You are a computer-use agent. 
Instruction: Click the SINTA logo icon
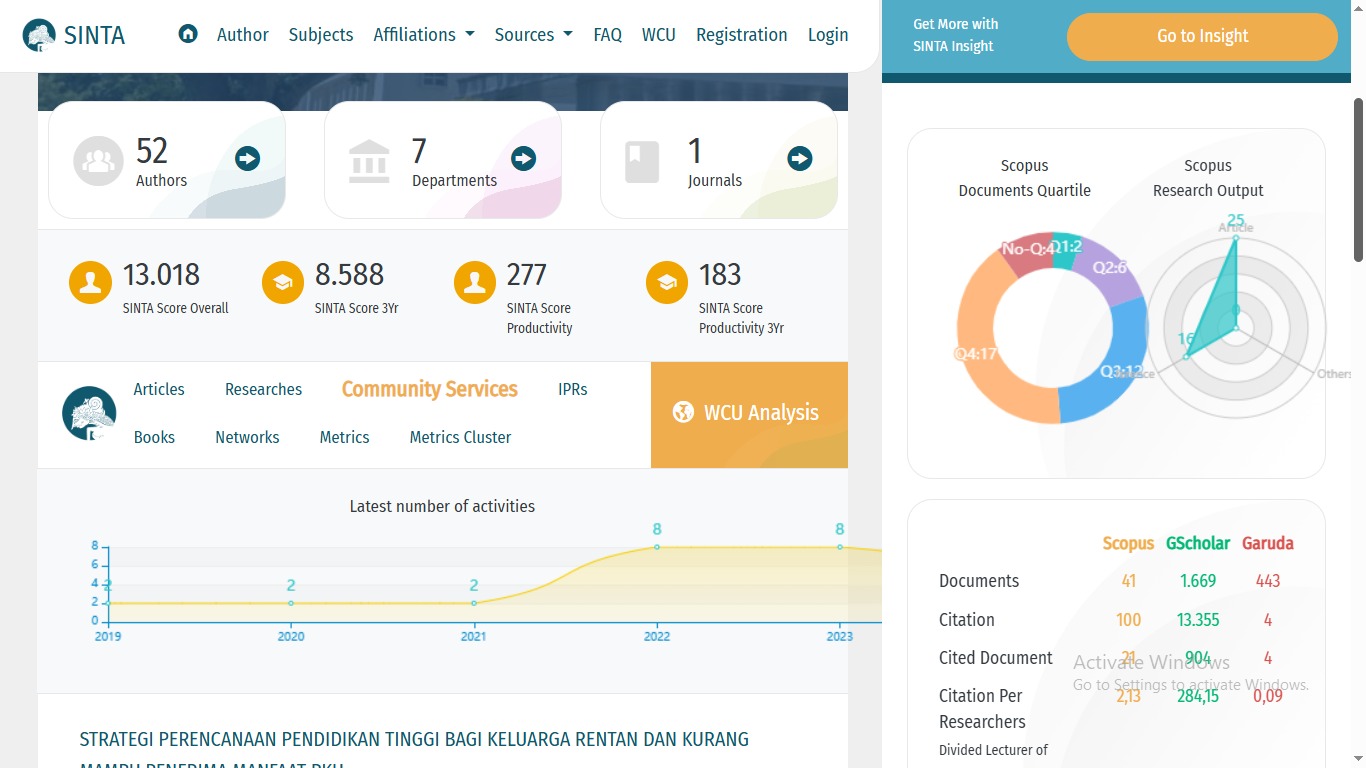pos(39,35)
